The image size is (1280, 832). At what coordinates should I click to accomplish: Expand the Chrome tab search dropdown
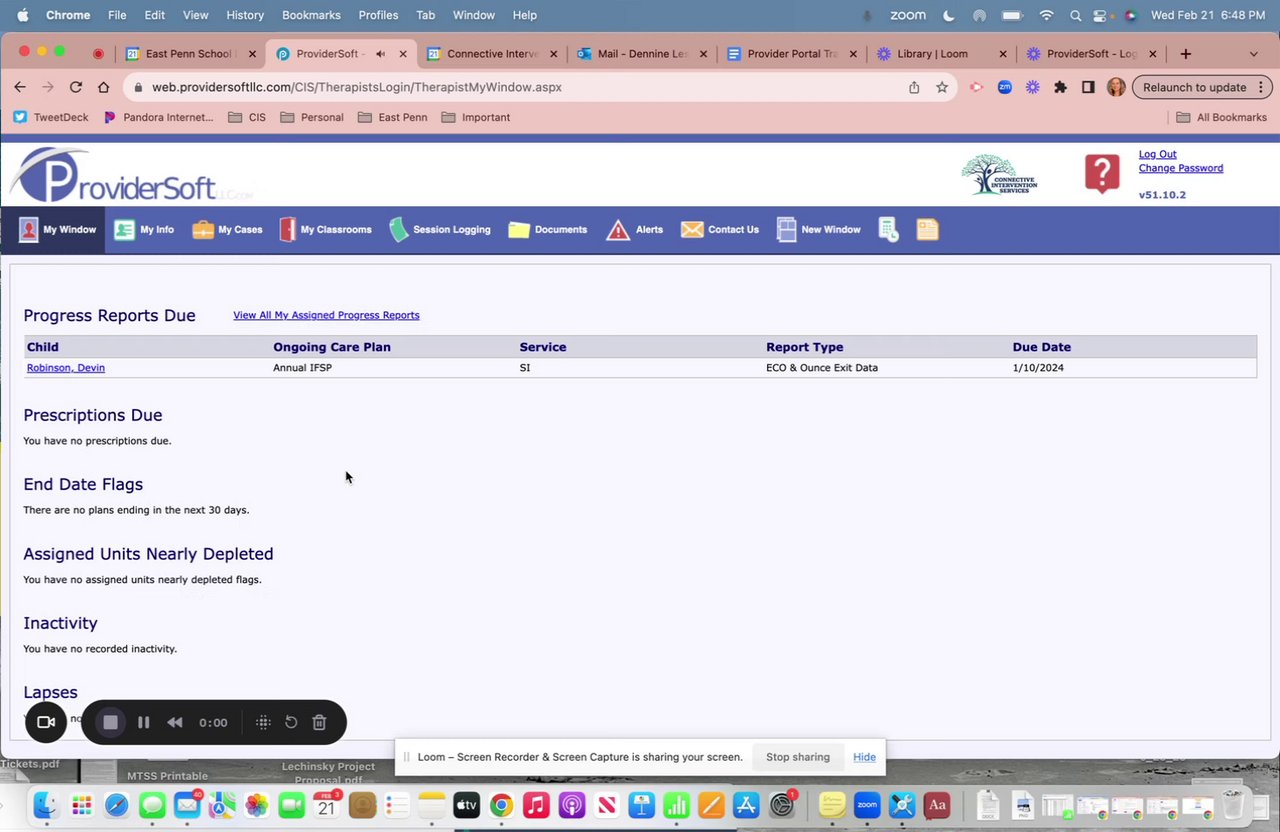click(1254, 54)
